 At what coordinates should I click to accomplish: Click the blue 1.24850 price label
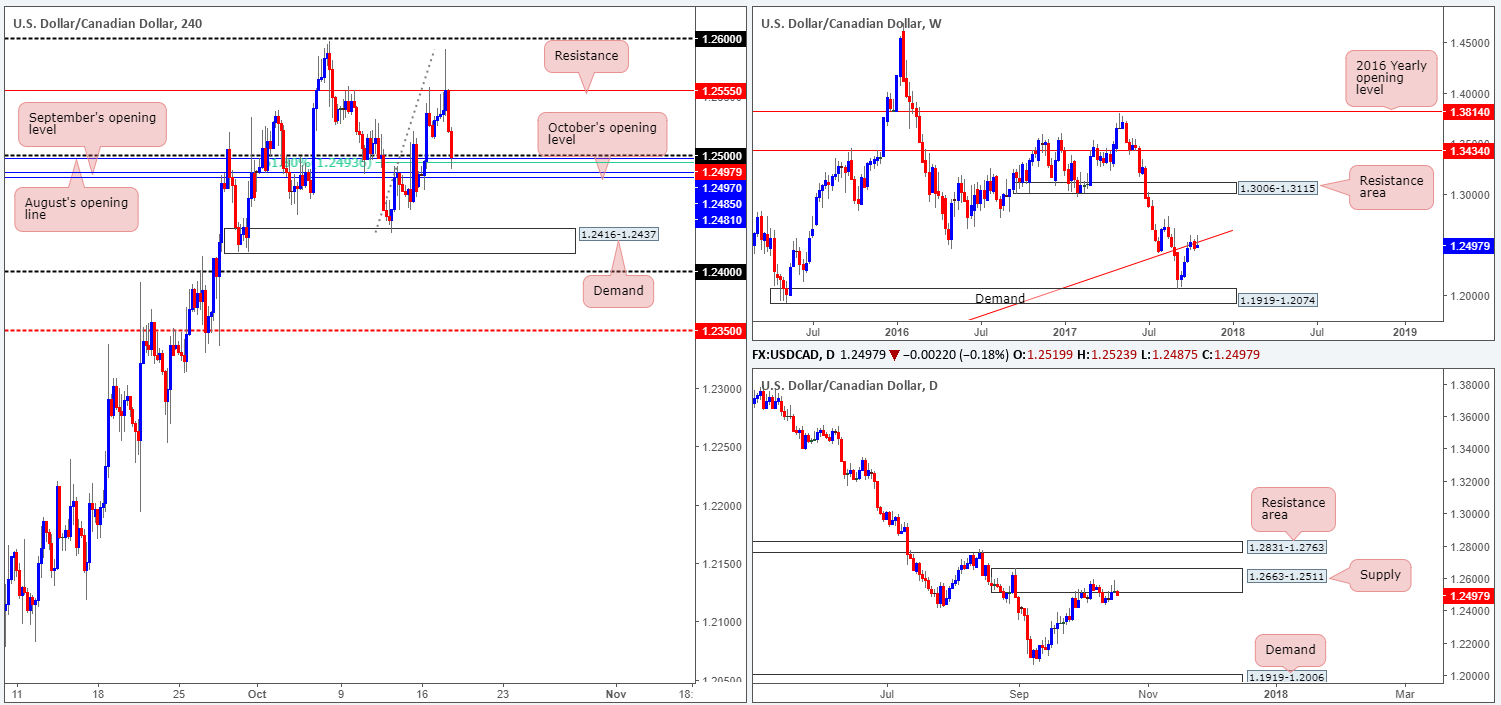pyautogui.click(x=722, y=203)
